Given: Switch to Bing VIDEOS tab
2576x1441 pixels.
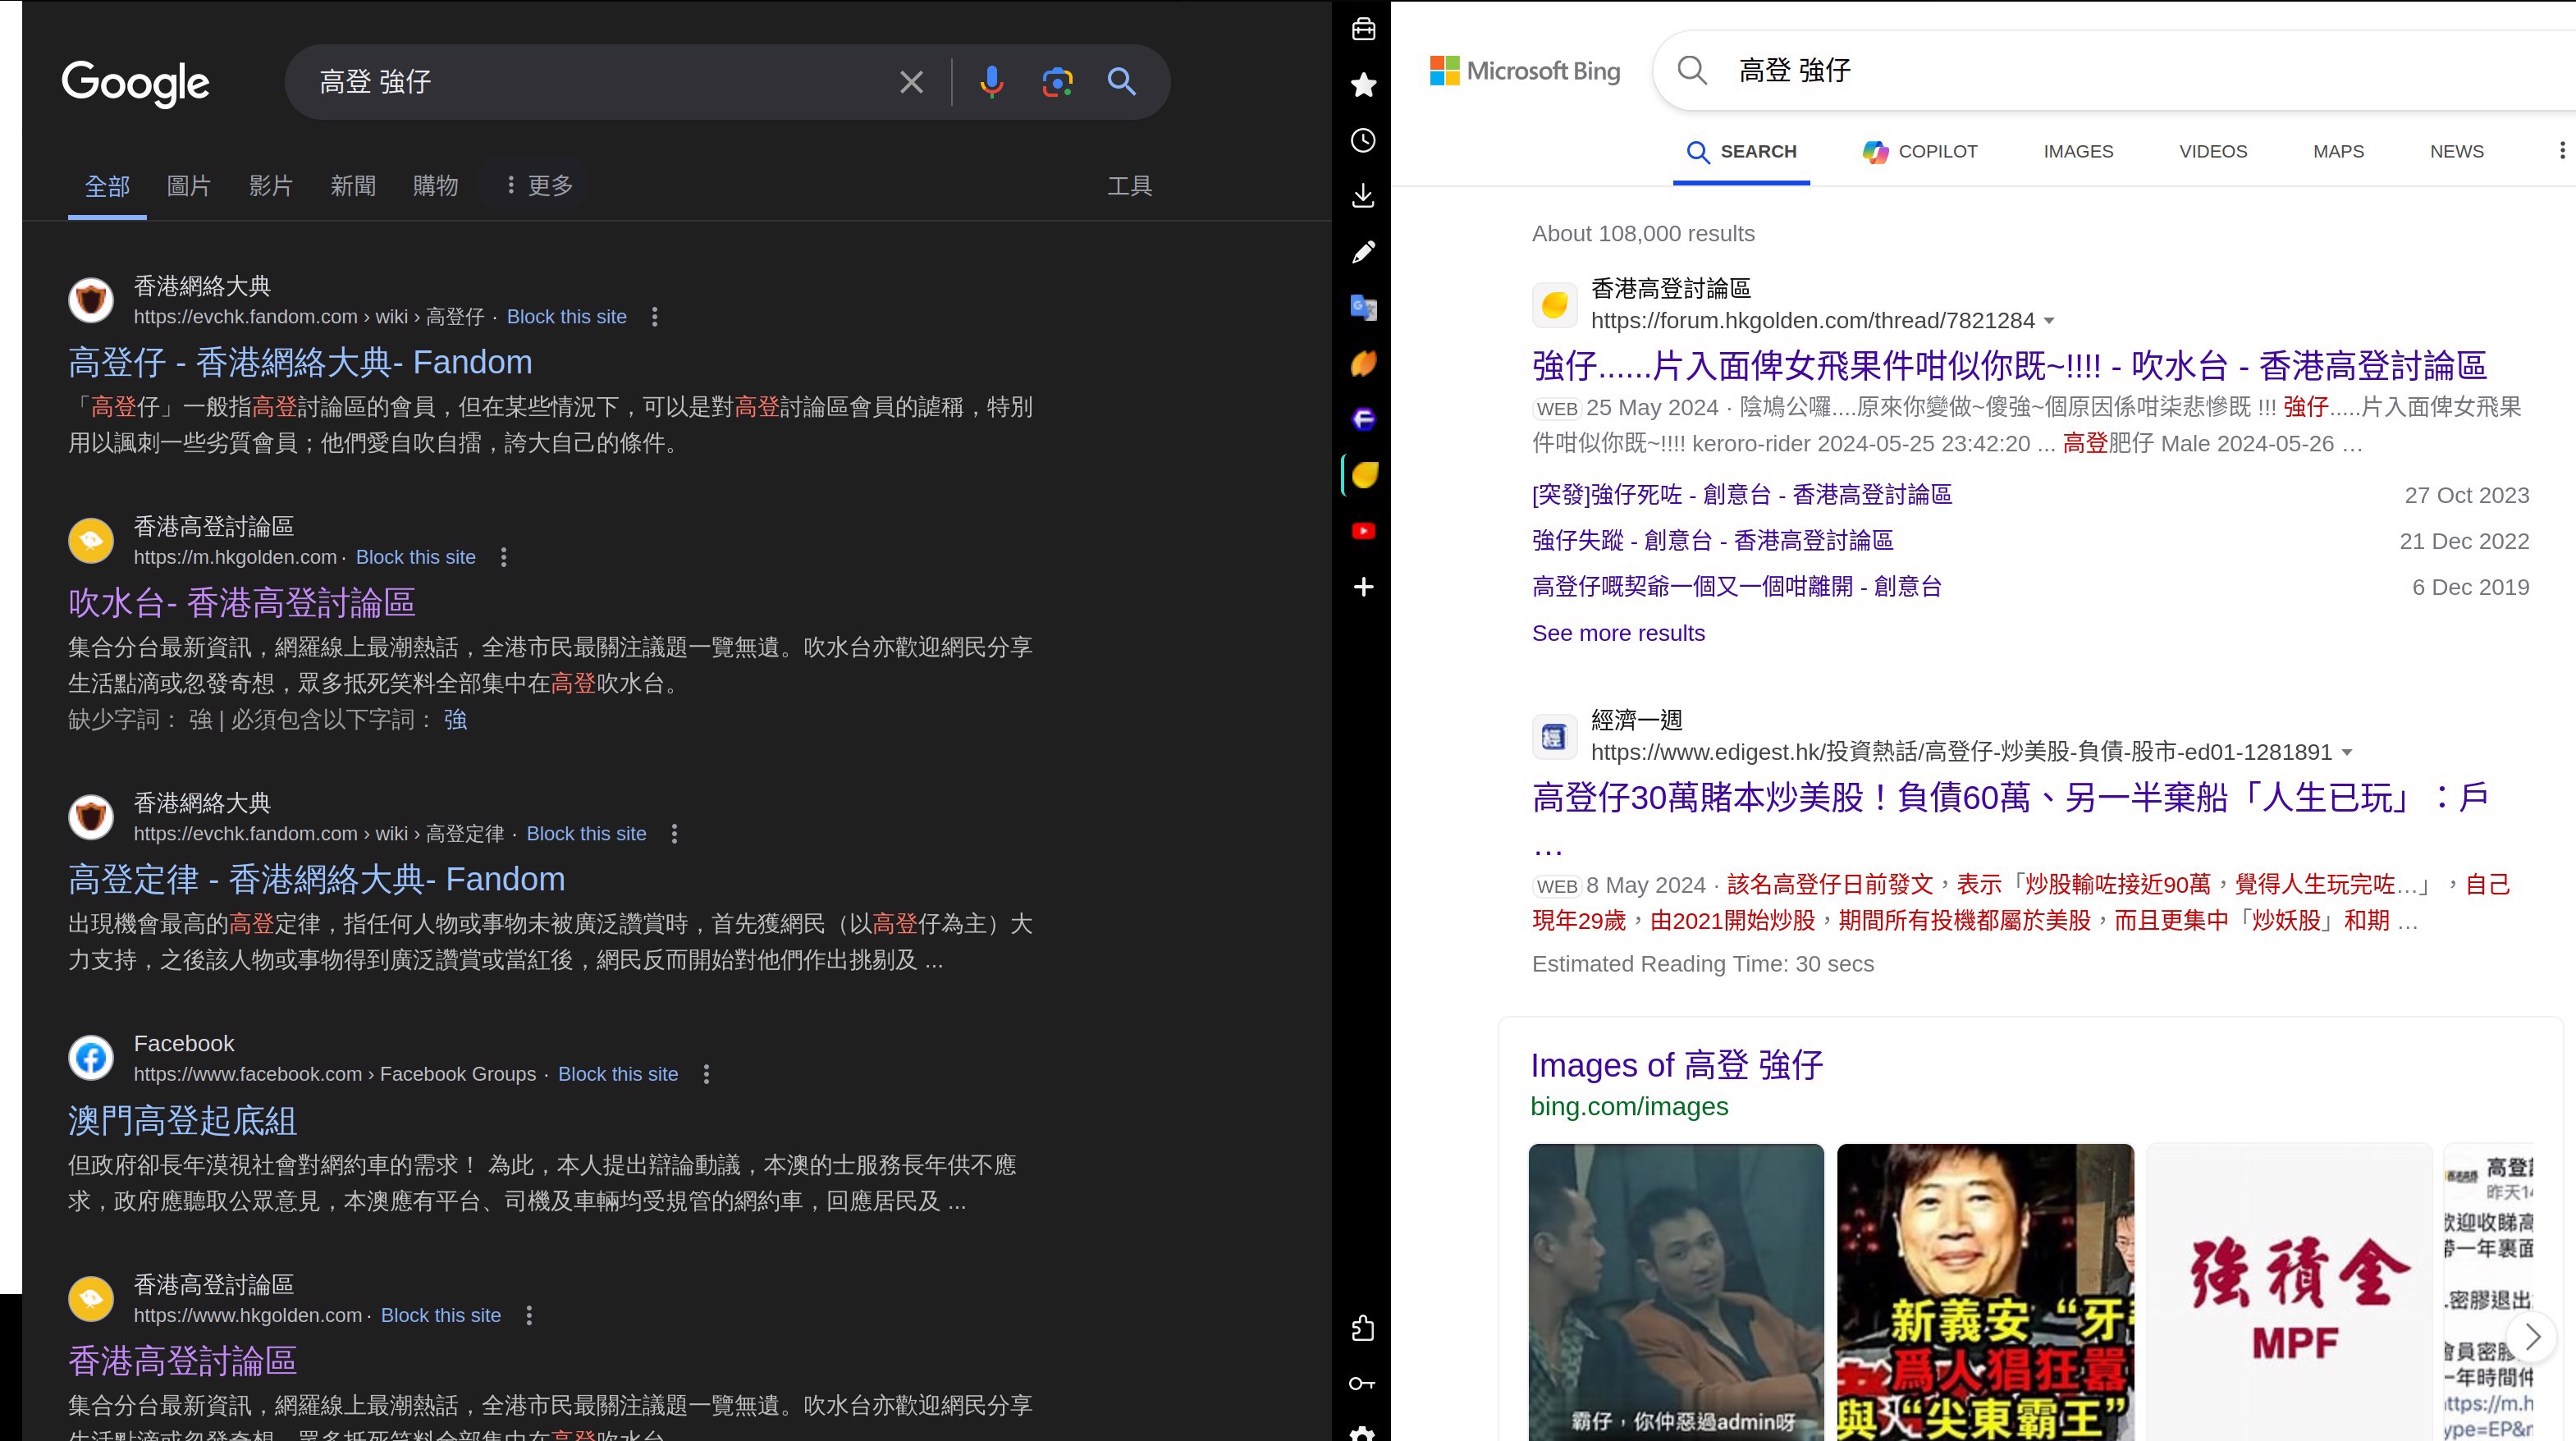Looking at the screenshot, I should [x=2213, y=152].
